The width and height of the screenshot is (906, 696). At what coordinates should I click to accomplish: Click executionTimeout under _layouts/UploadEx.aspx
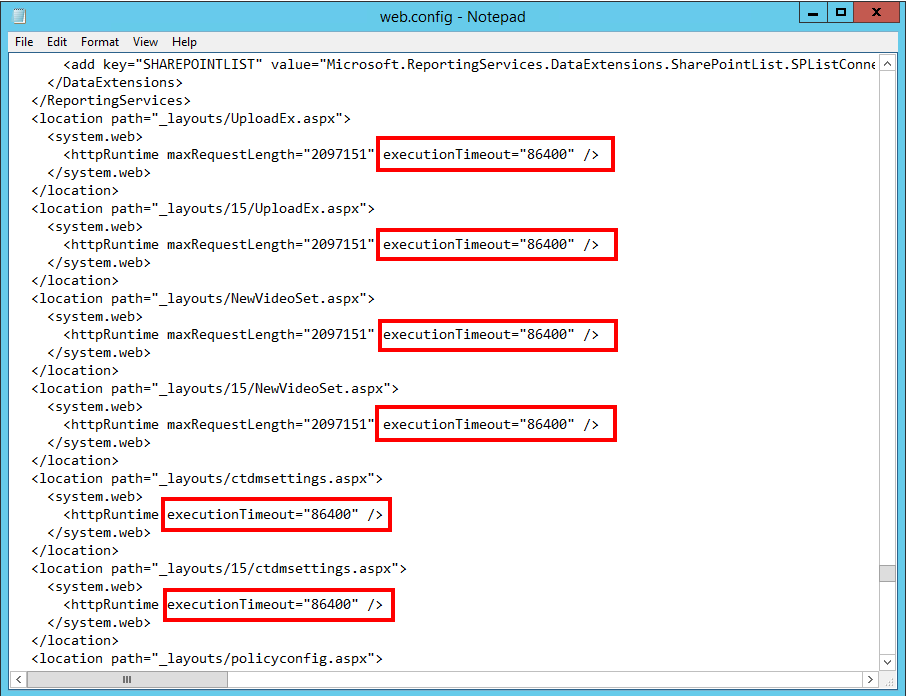coord(479,155)
